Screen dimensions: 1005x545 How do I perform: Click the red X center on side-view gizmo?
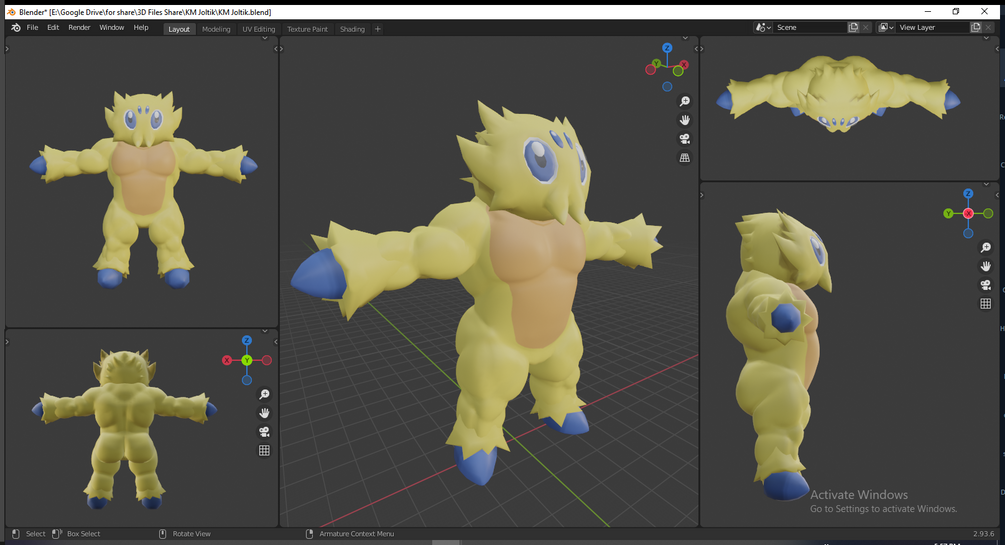click(968, 214)
